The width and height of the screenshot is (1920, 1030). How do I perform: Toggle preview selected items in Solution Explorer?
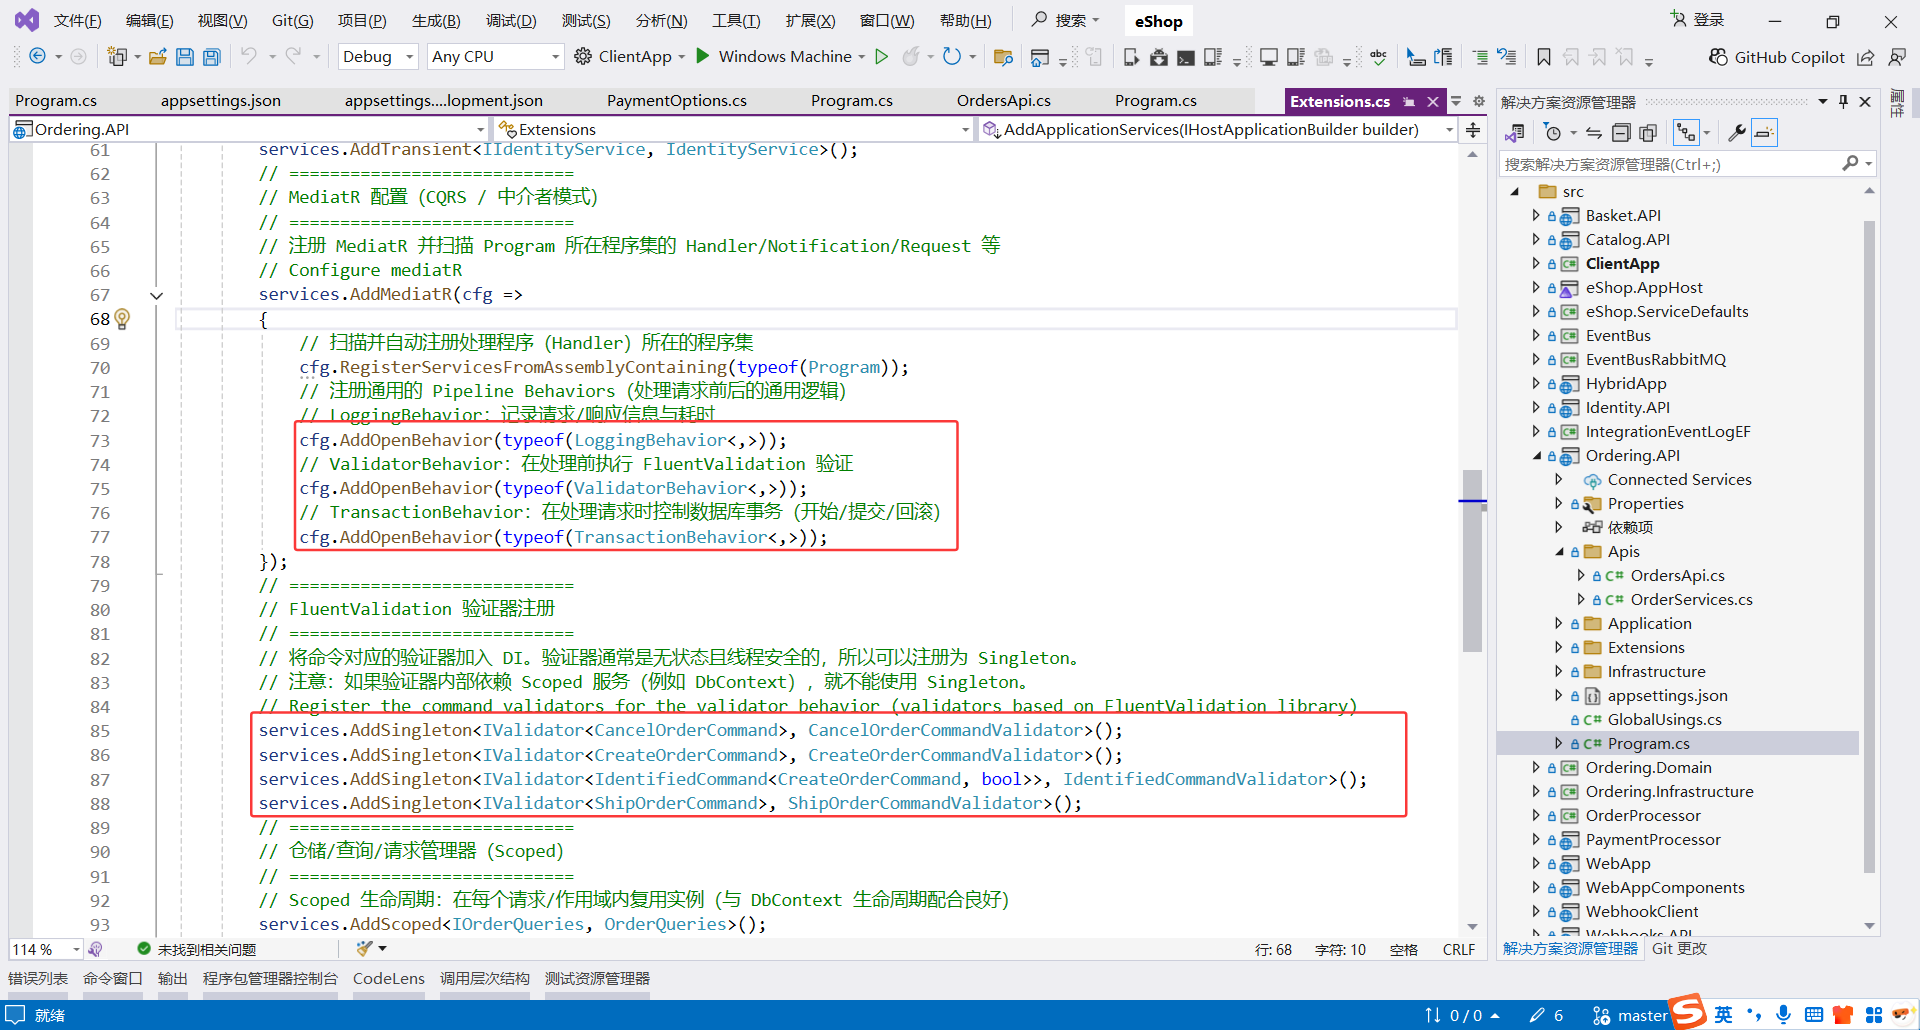[1764, 133]
